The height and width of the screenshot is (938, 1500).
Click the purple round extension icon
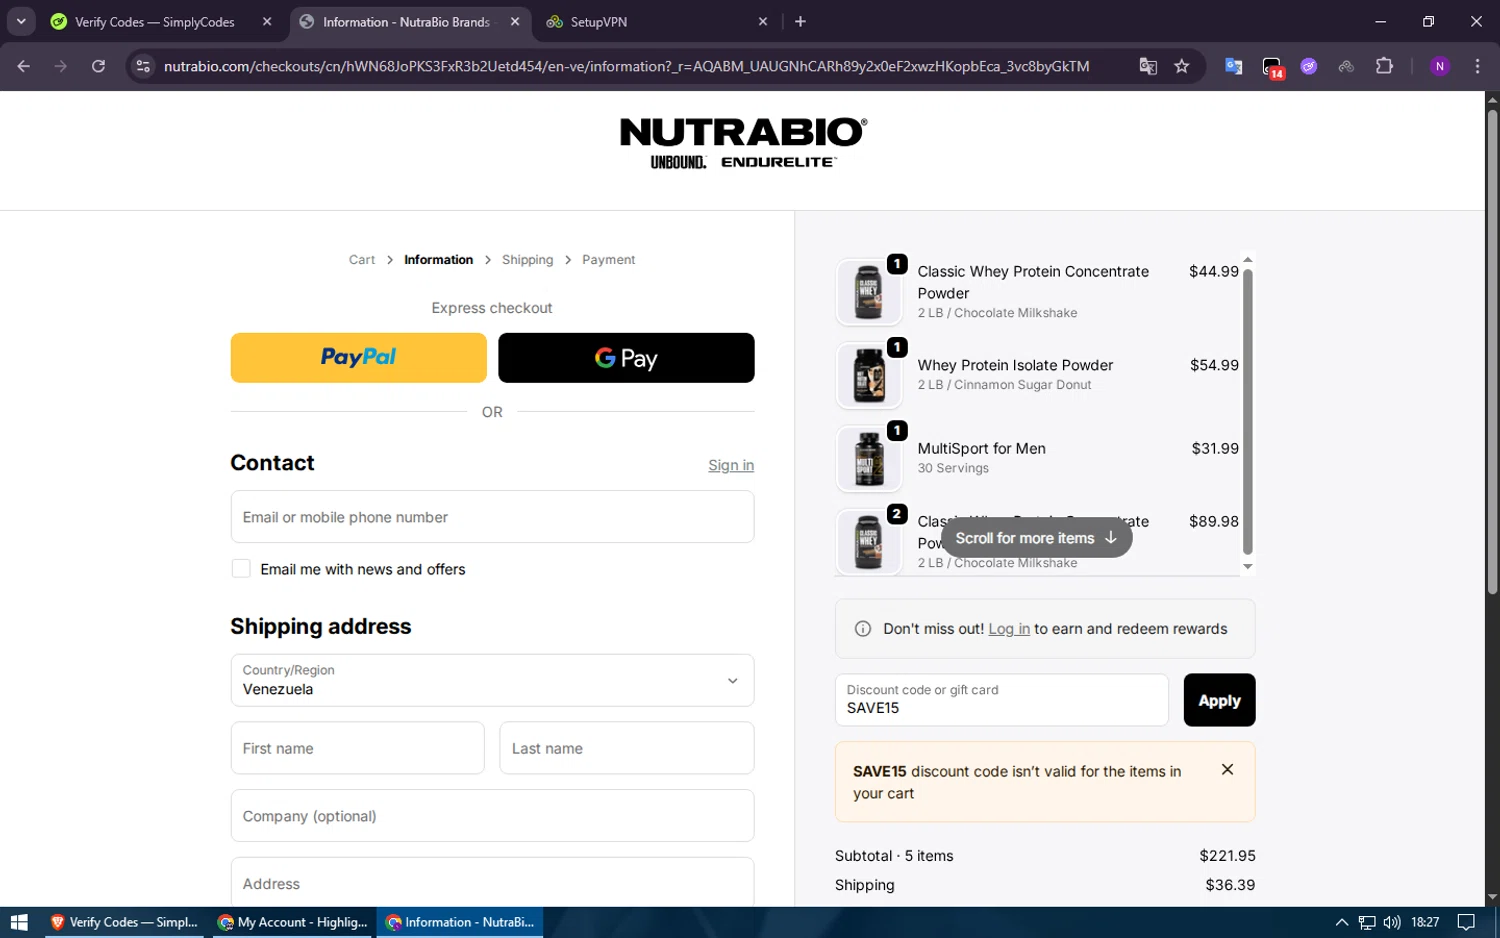[x=1309, y=66]
